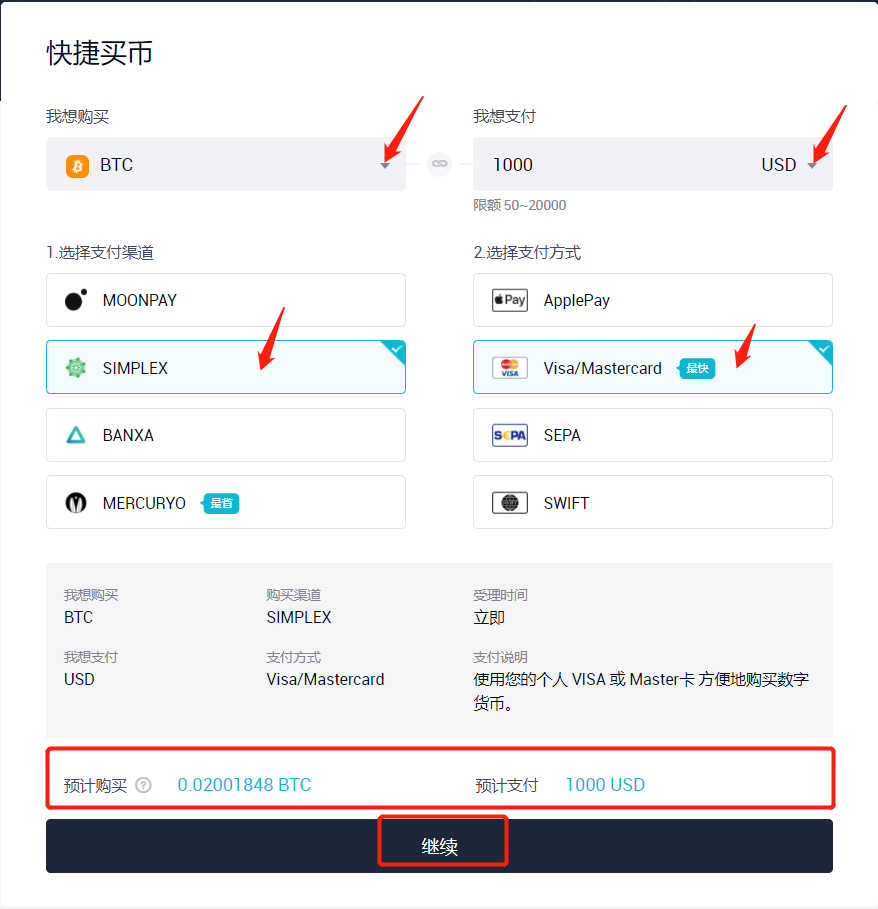The height and width of the screenshot is (909, 878).
Task: Click the Banxa triangle logo
Action: 76,435
